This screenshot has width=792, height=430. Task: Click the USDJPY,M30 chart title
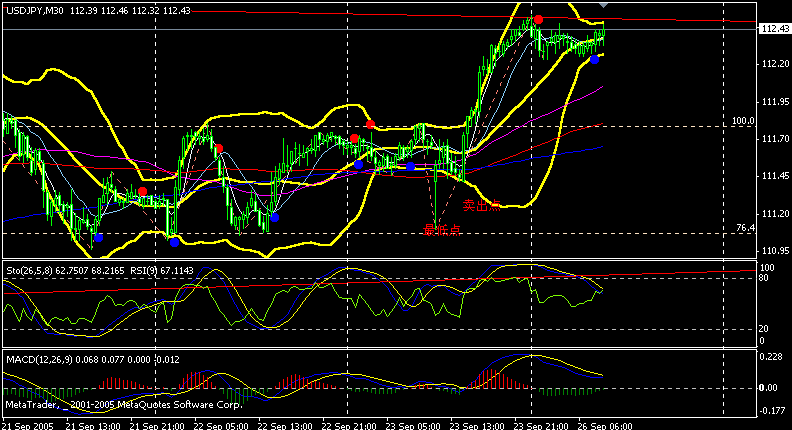click(x=35, y=11)
